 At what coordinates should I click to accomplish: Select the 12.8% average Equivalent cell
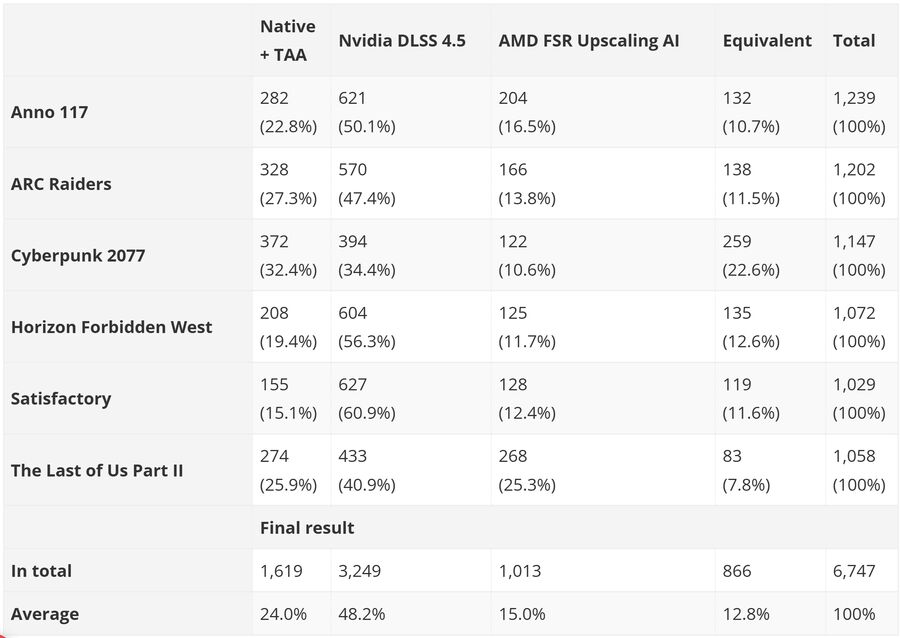(x=744, y=614)
